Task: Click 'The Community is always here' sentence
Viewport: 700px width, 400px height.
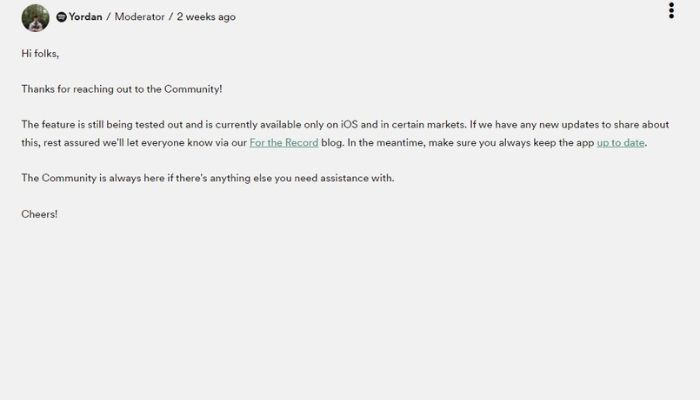Action: [x=208, y=178]
